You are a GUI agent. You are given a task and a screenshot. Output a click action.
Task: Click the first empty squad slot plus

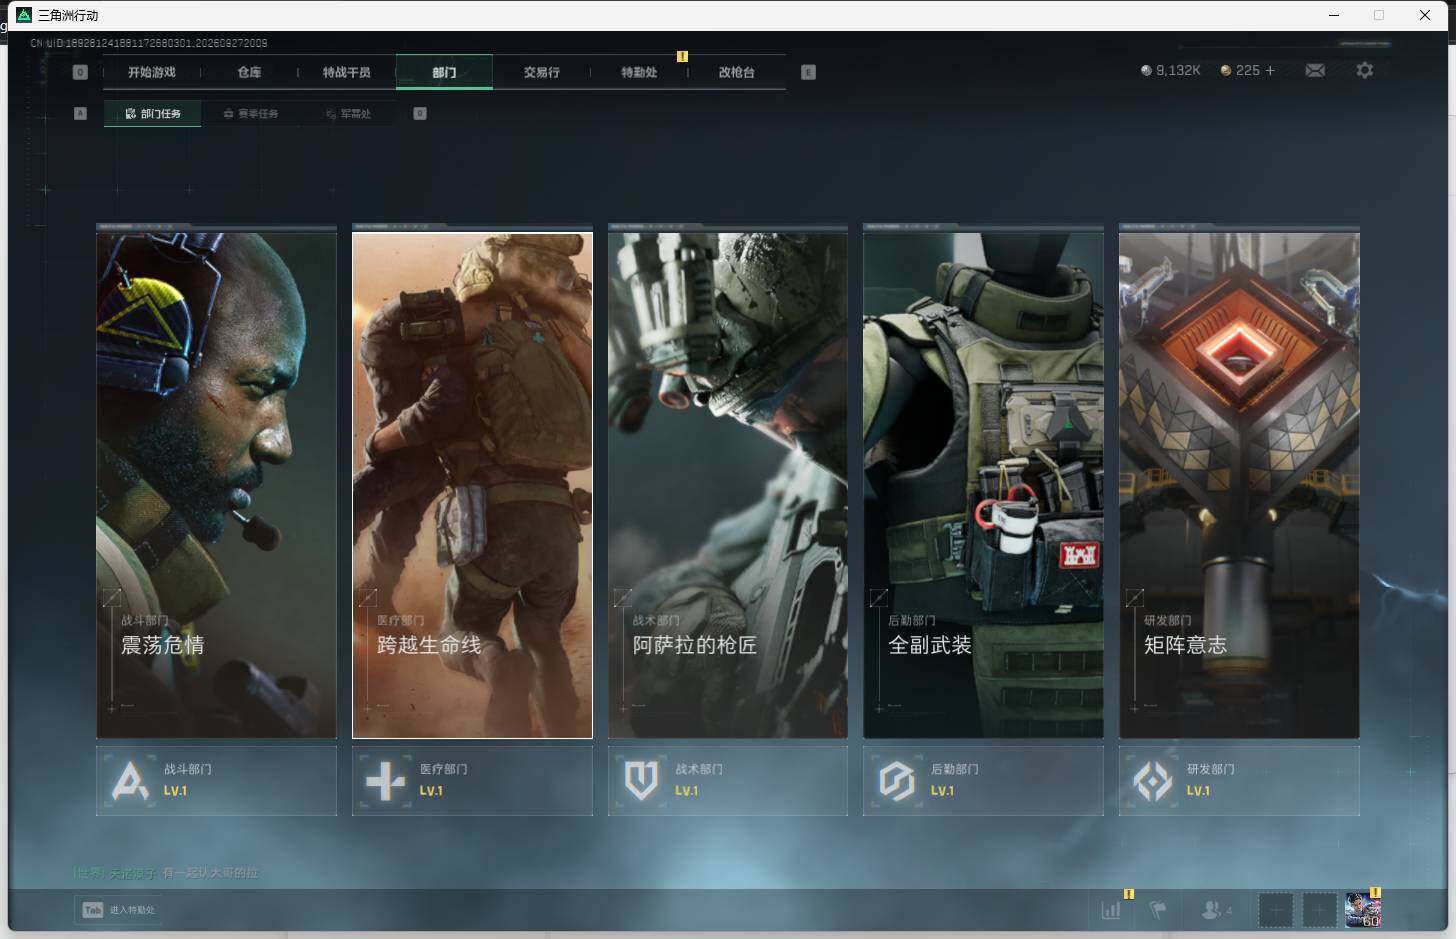(x=1275, y=910)
